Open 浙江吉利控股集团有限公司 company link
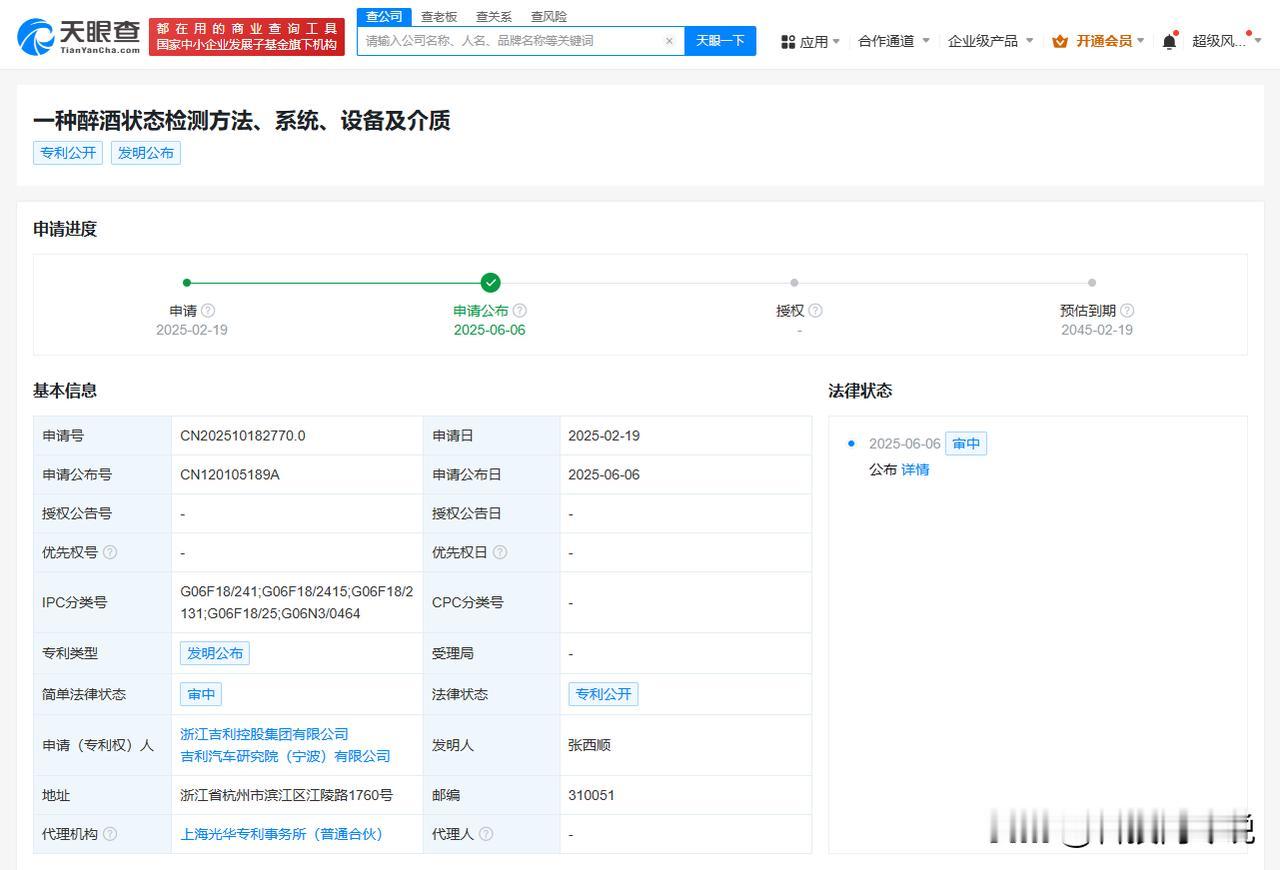The width and height of the screenshot is (1280, 870). [x=264, y=734]
